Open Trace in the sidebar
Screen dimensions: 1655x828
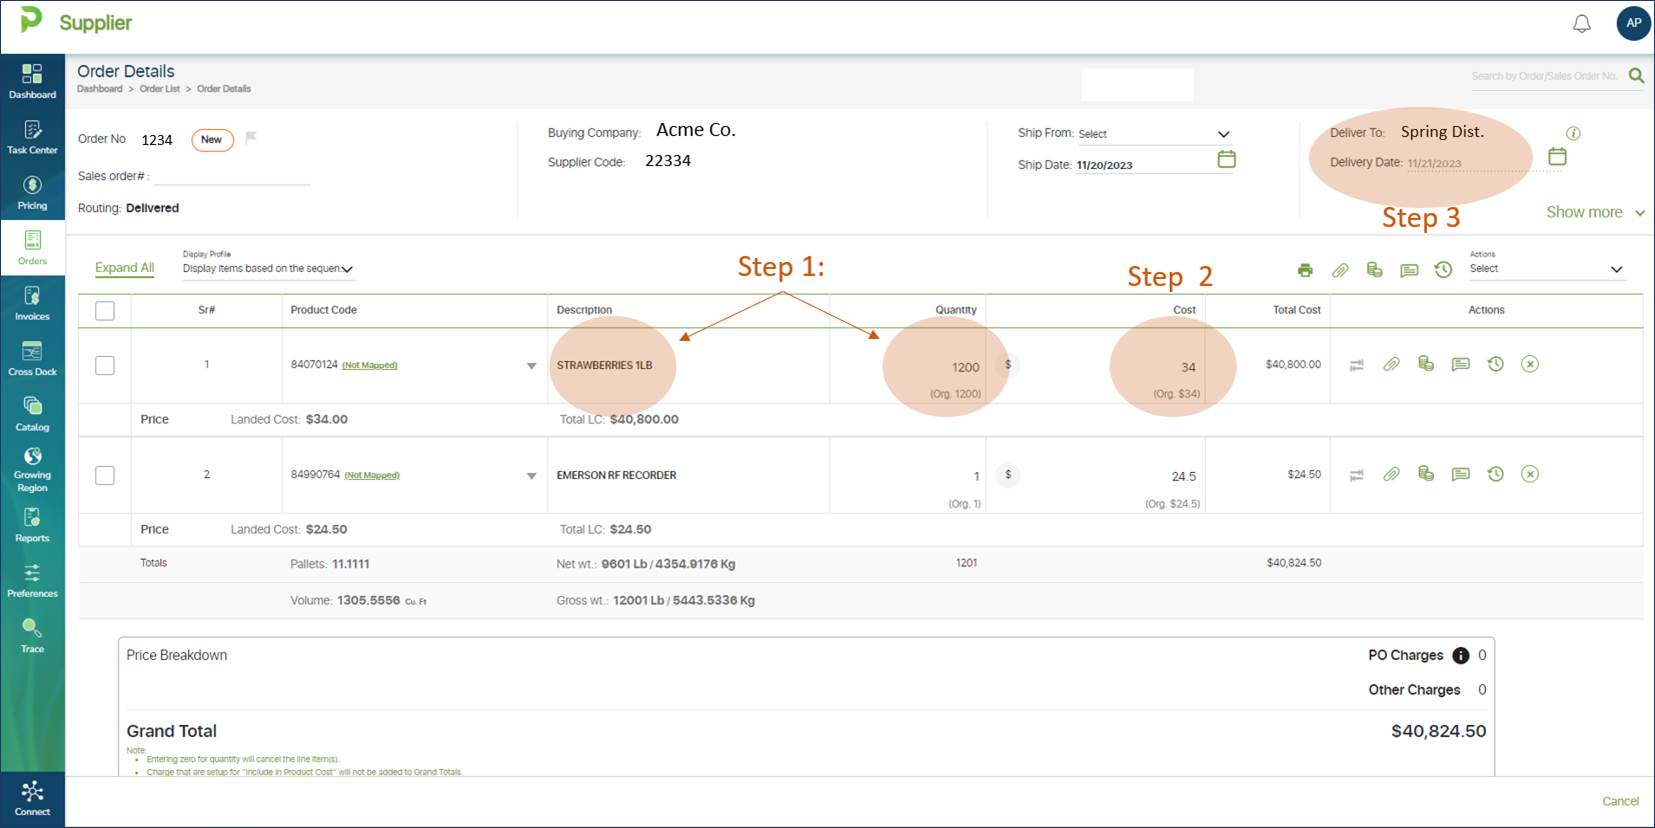point(32,636)
